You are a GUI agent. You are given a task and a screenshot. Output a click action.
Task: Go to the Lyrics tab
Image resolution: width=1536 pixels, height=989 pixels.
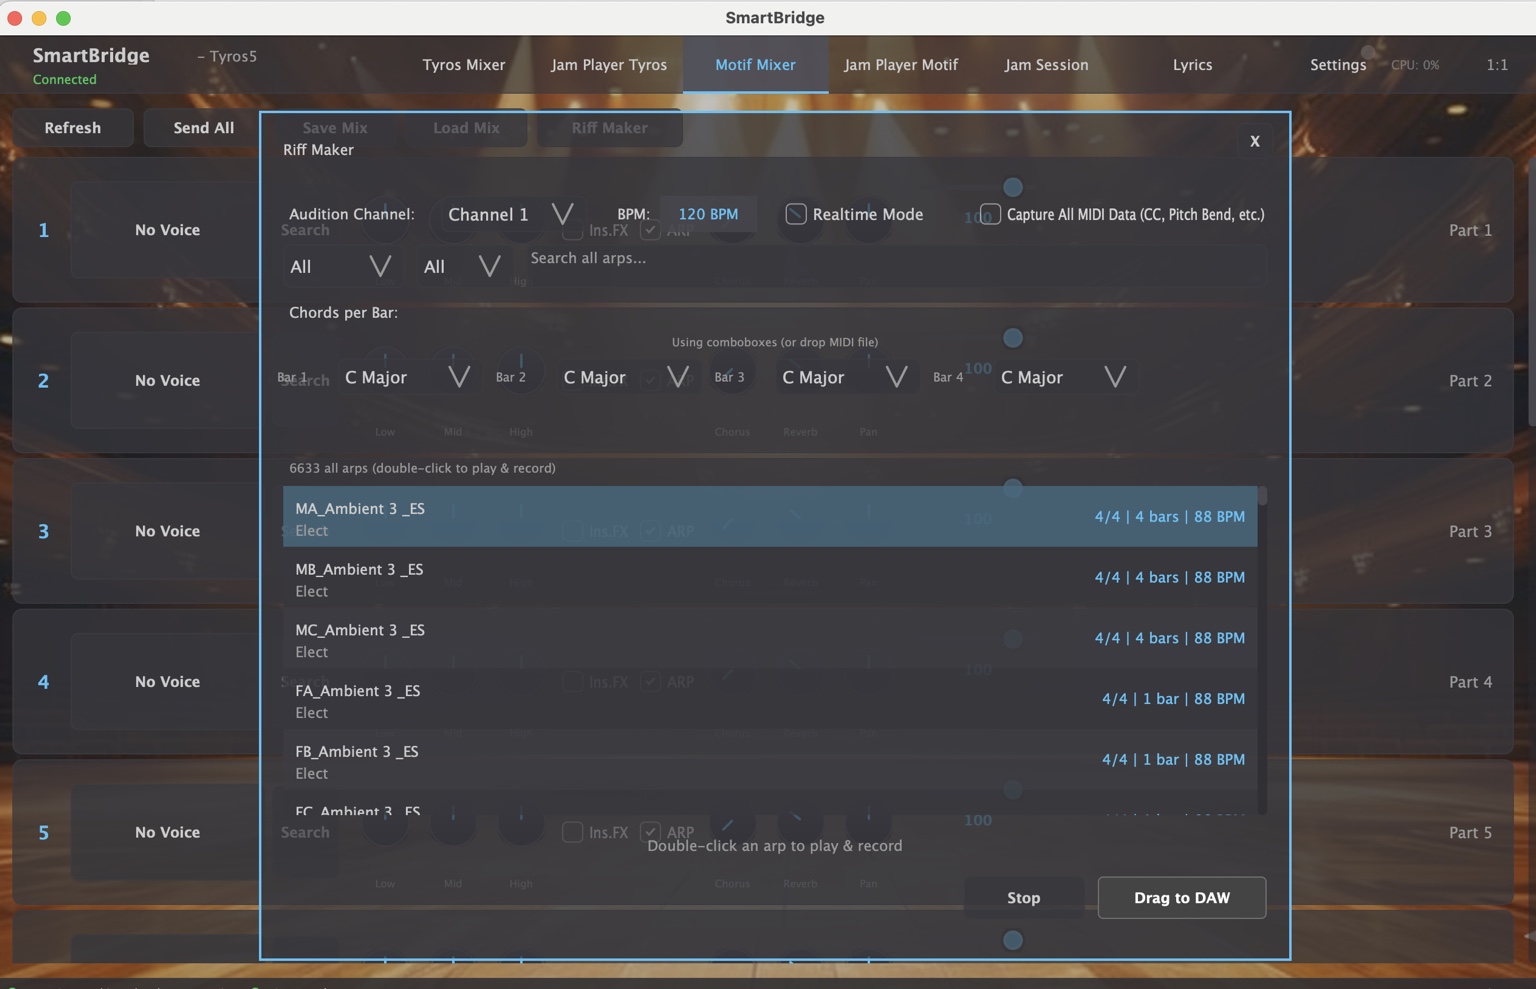coord(1192,65)
